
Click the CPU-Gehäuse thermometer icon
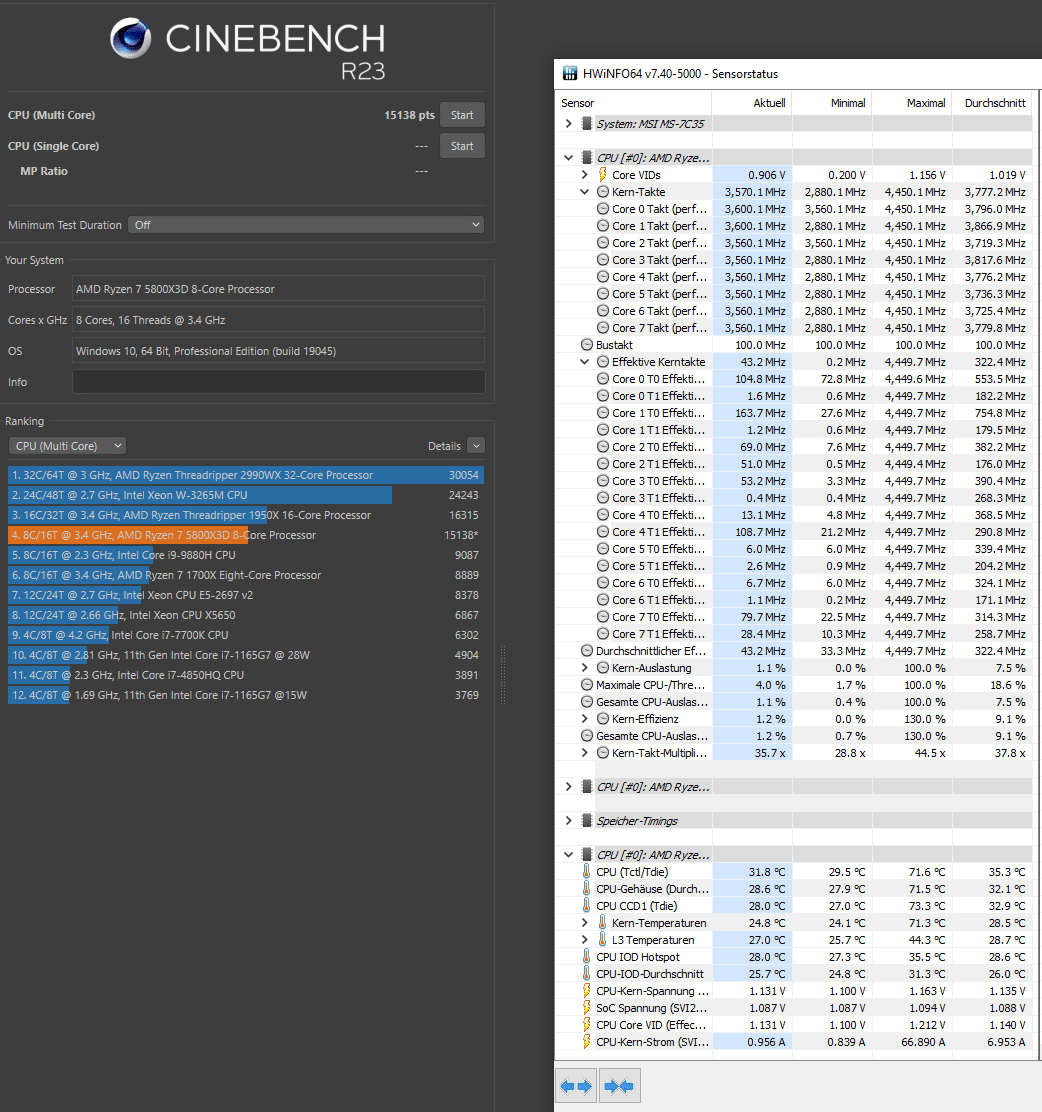587,889
